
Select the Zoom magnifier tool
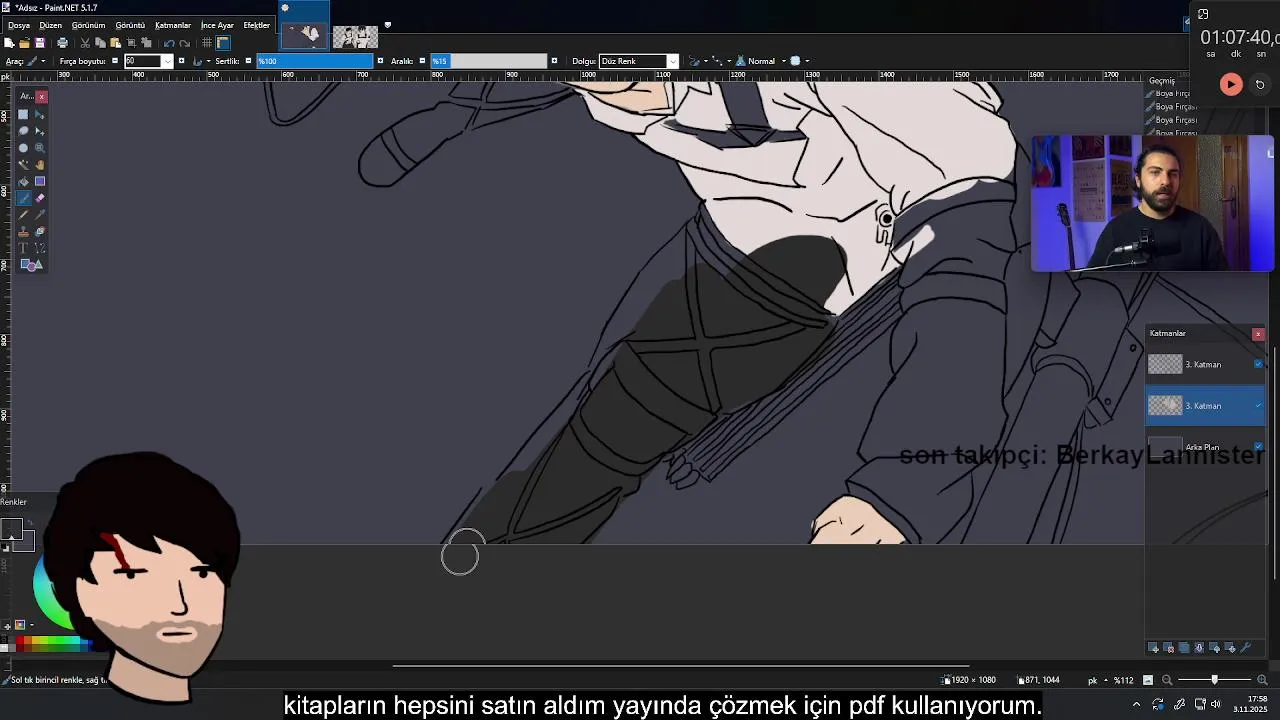click(x=40, y=148)
